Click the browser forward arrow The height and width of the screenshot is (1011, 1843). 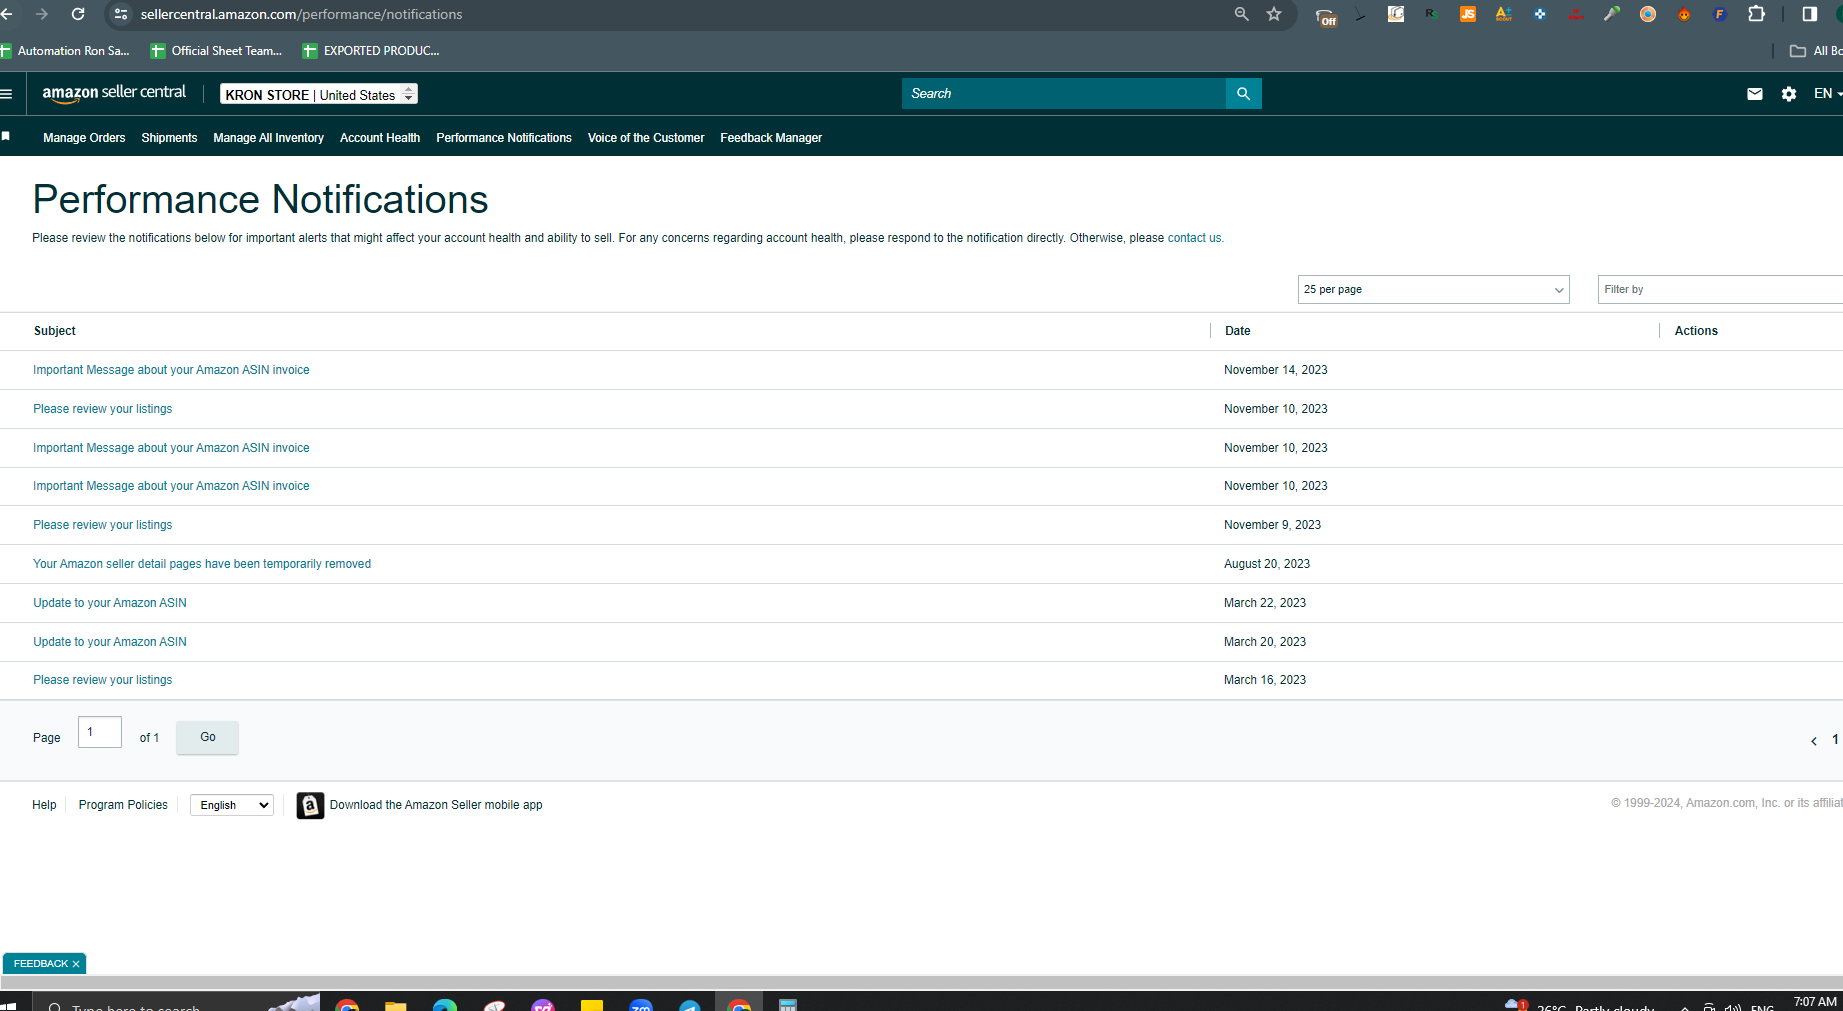click(42, 14)
